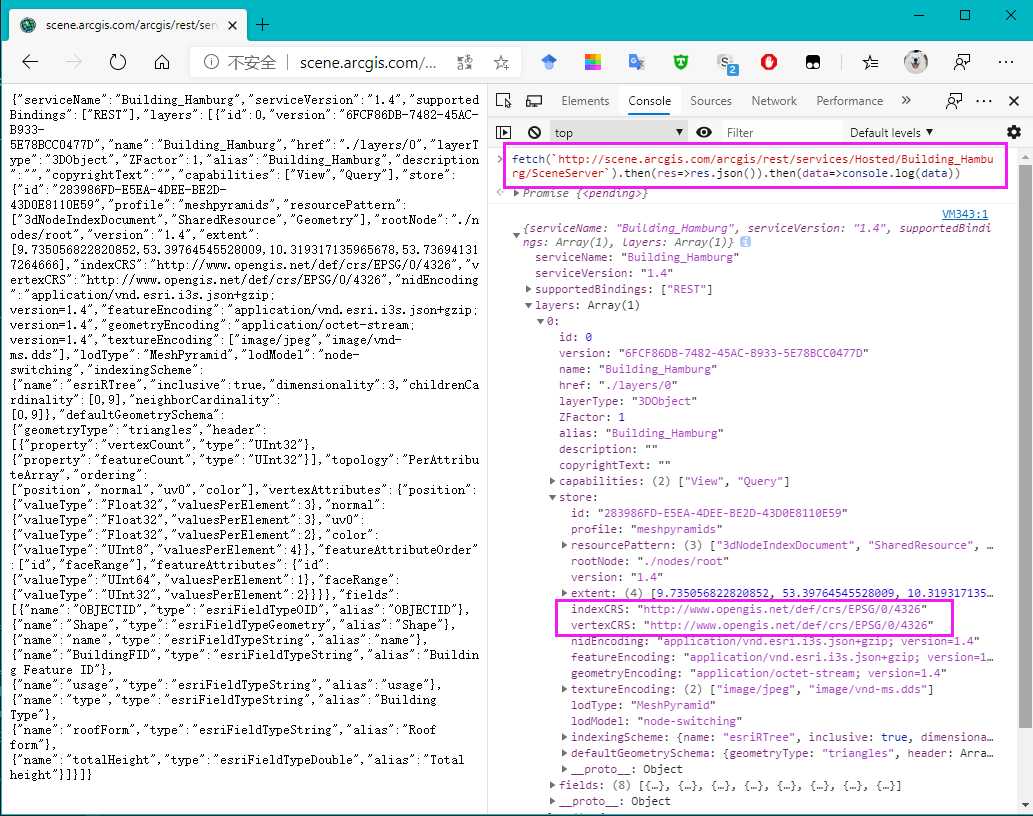Click the info badge next to layers: Array(1)
Viewport: 1033px width, 816px height.
coord(745,242)
